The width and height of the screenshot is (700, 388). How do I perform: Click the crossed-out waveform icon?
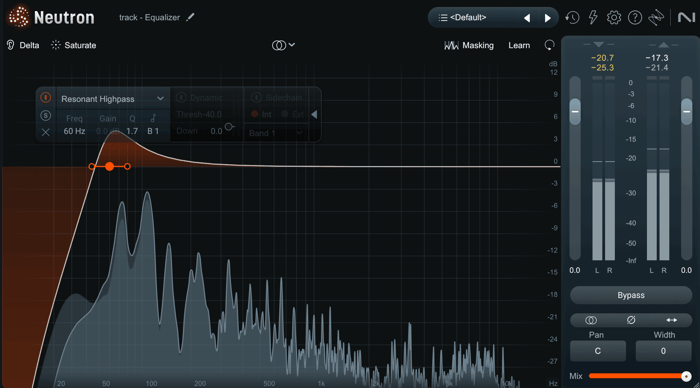point(656,18)
